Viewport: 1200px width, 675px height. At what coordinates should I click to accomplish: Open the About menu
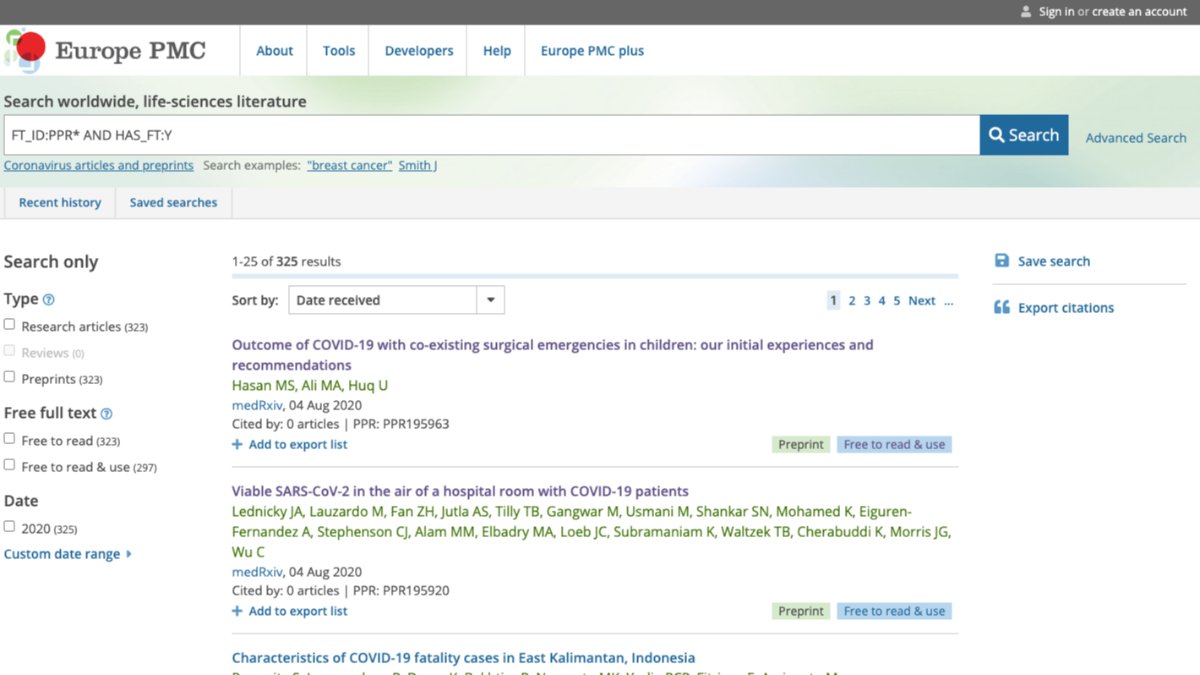point(274,51)
